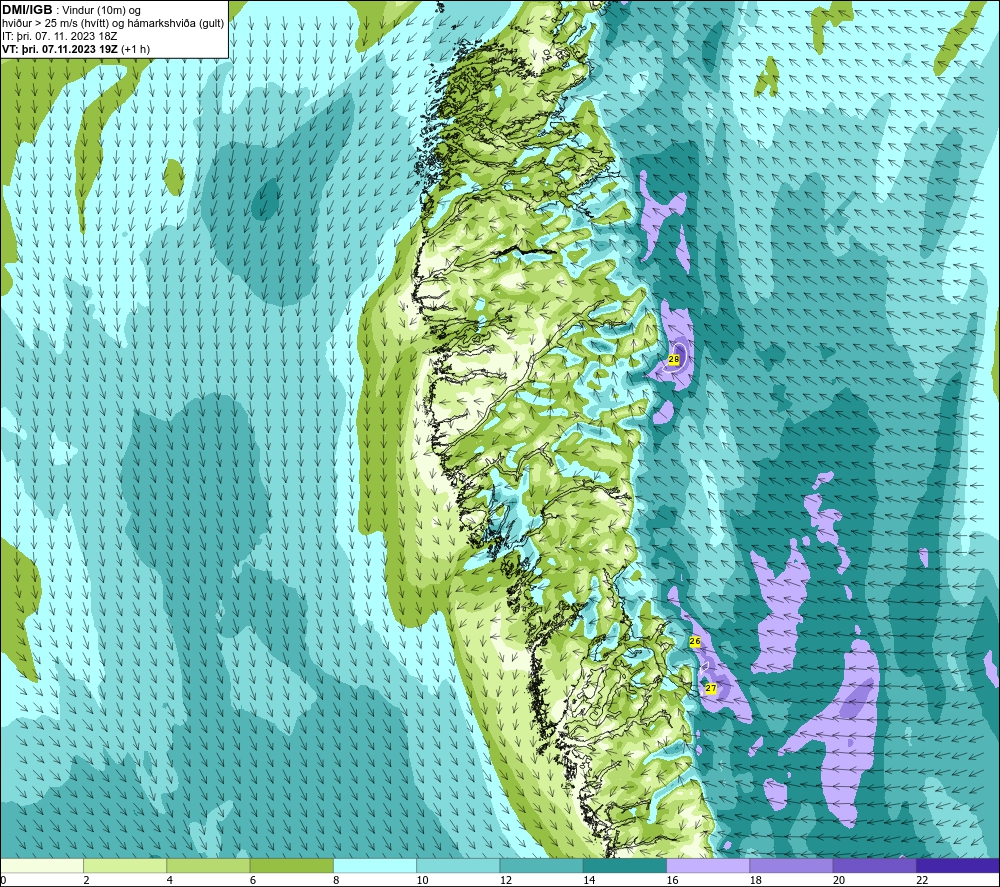Click the scale value 22
The height and width of the screenshot is (887, 1000).
coord(922,881)
